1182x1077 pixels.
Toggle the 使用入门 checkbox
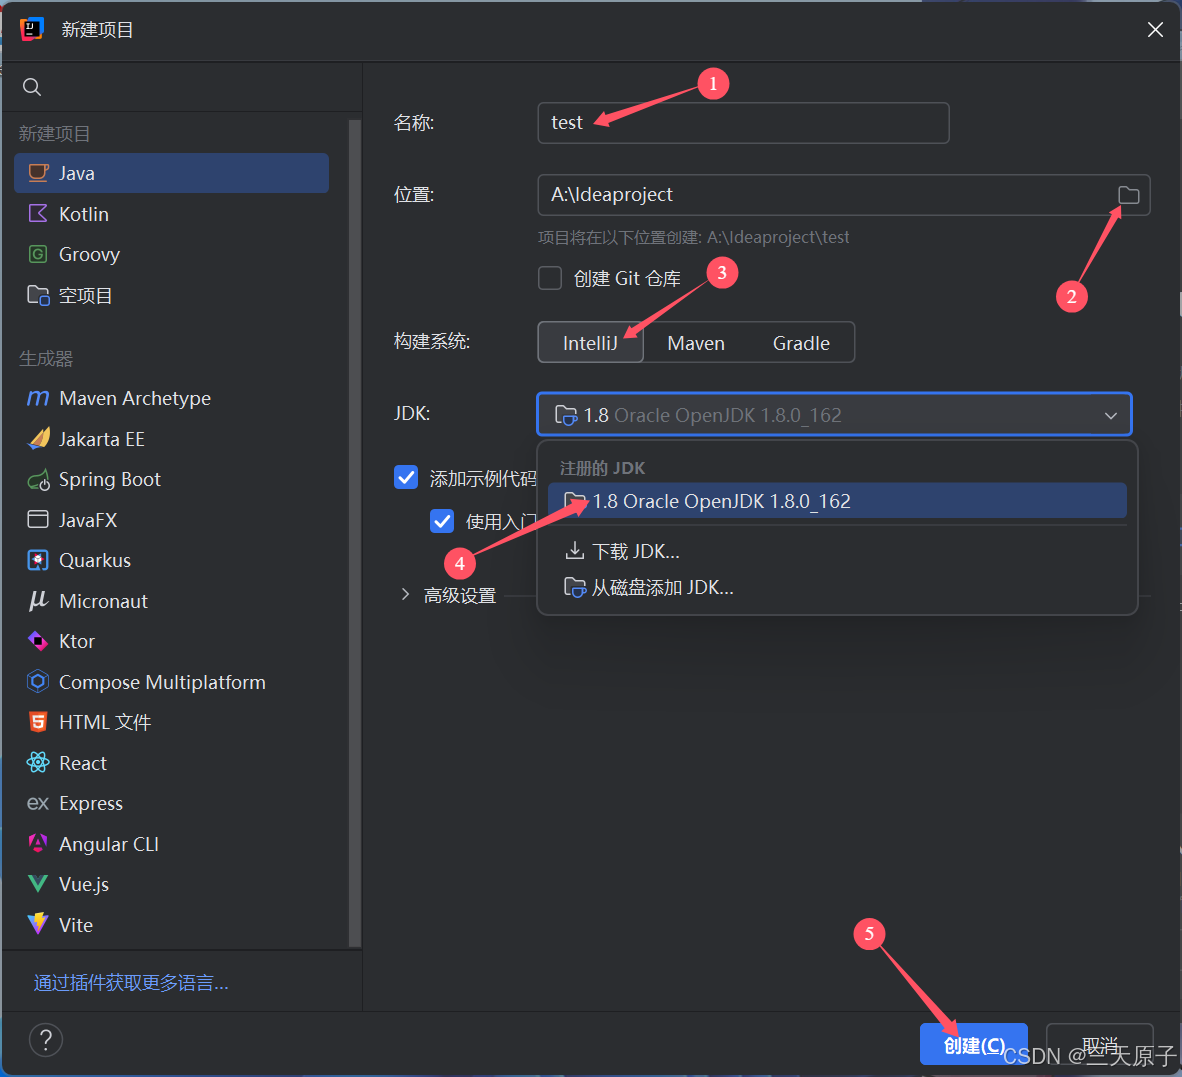tap(442, 521)
